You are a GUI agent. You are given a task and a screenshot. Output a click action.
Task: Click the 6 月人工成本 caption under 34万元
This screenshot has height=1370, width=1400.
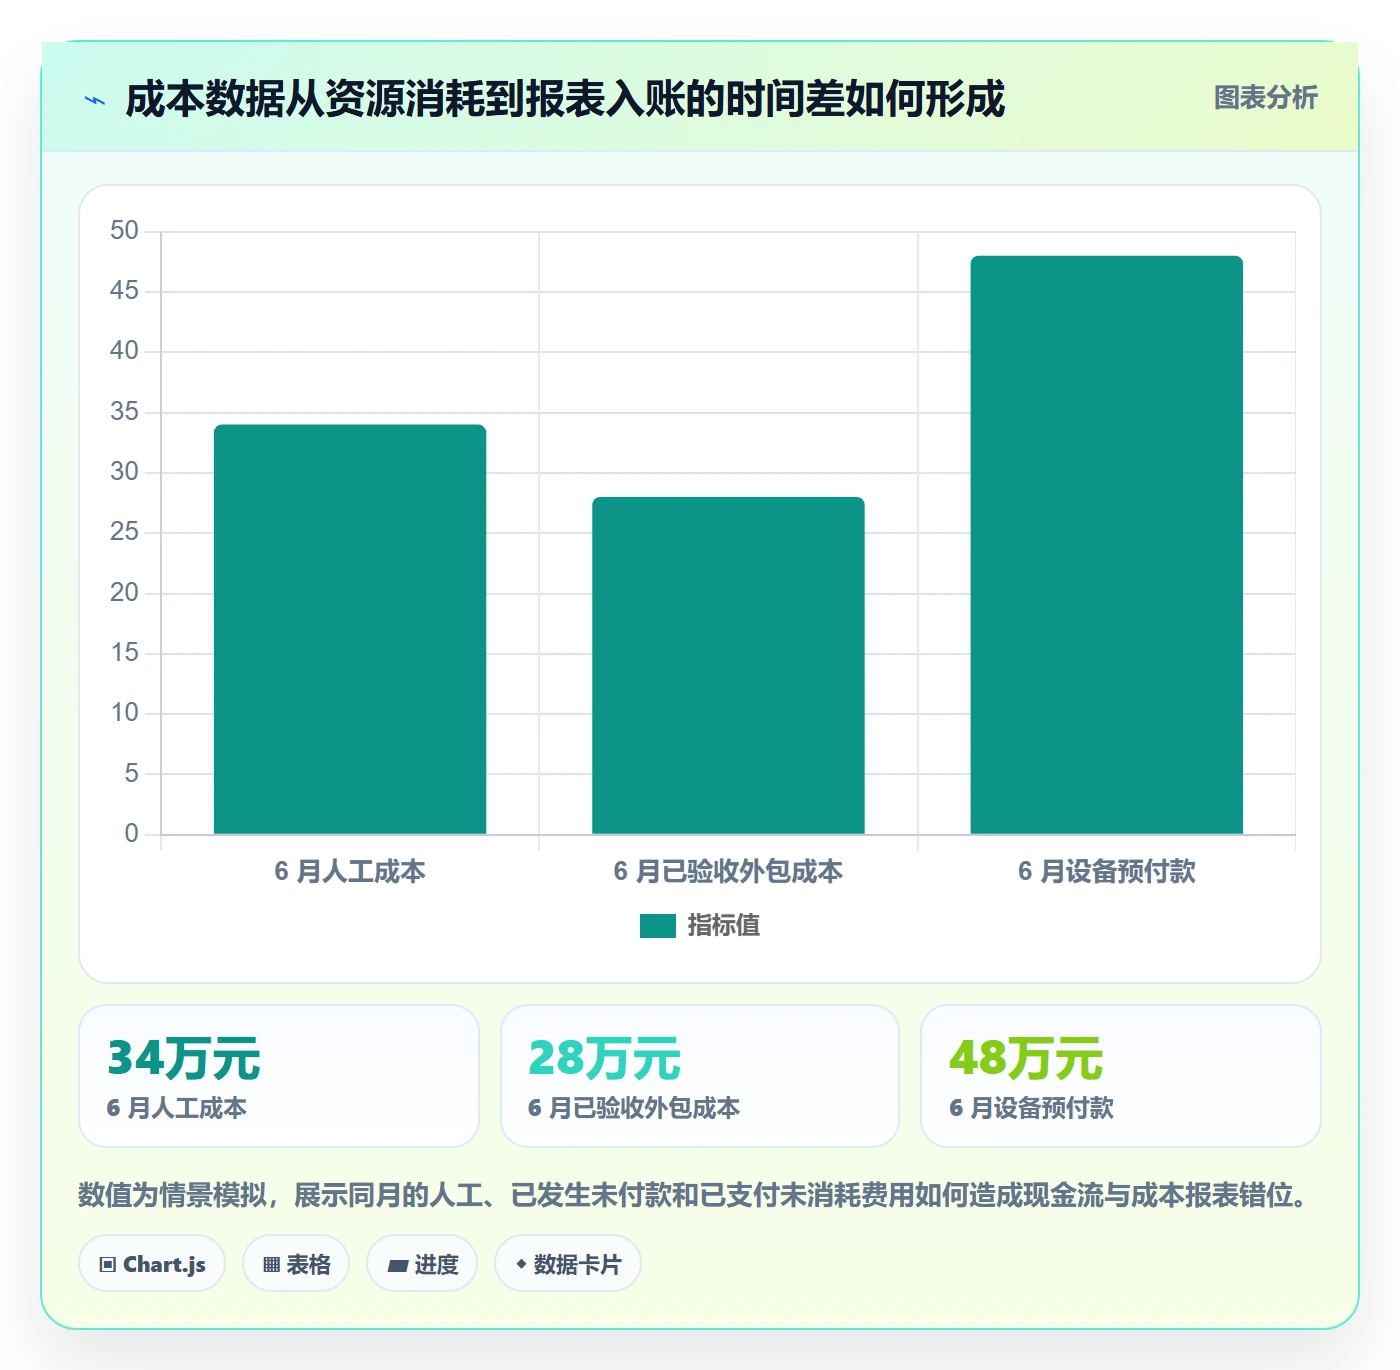177,1108
